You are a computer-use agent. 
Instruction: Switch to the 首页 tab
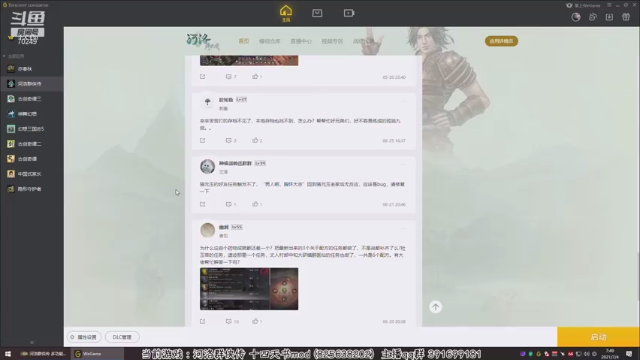coord(244,41)
